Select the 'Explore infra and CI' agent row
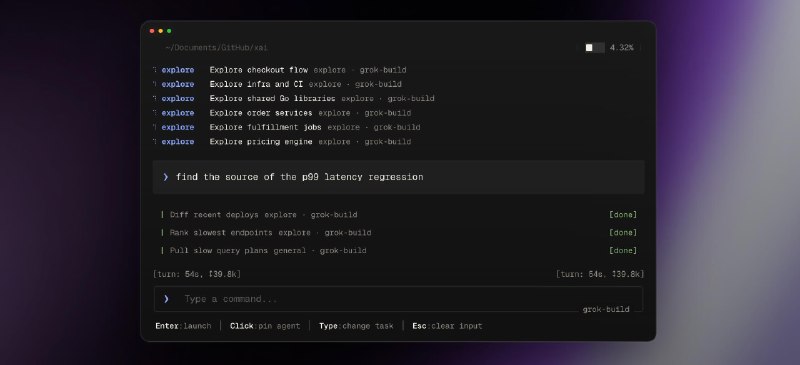Viewport: 800px width, 365px height. [277, 84]
